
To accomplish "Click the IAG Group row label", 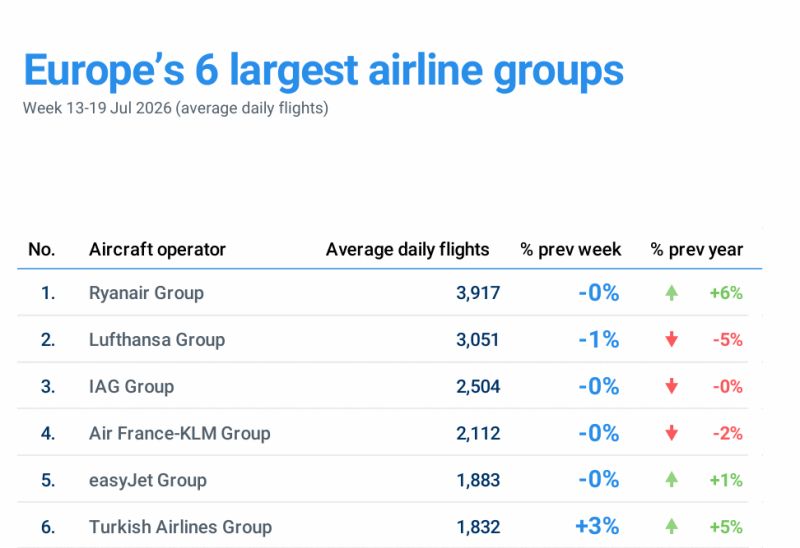I will click(132, 387).
